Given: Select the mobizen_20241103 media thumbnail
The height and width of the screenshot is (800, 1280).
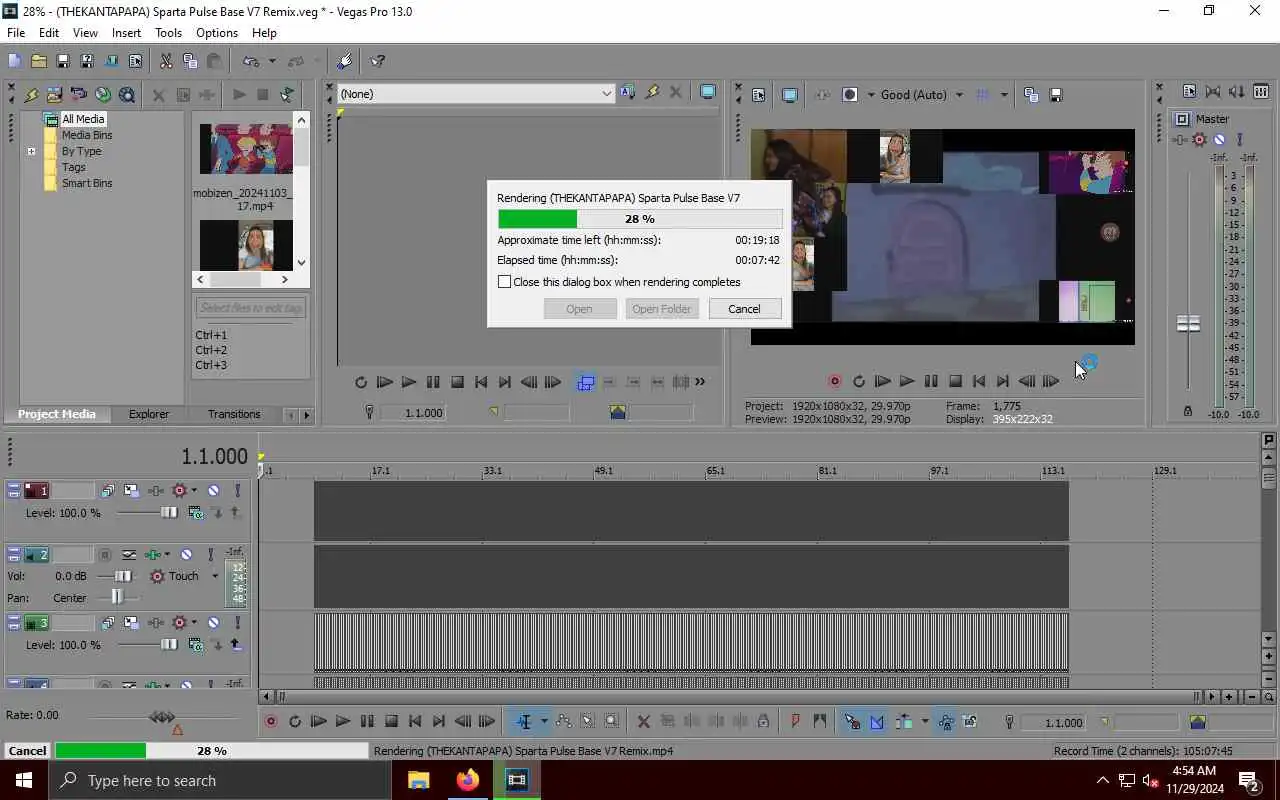Looking at the screenshot, I should (245, 149).
